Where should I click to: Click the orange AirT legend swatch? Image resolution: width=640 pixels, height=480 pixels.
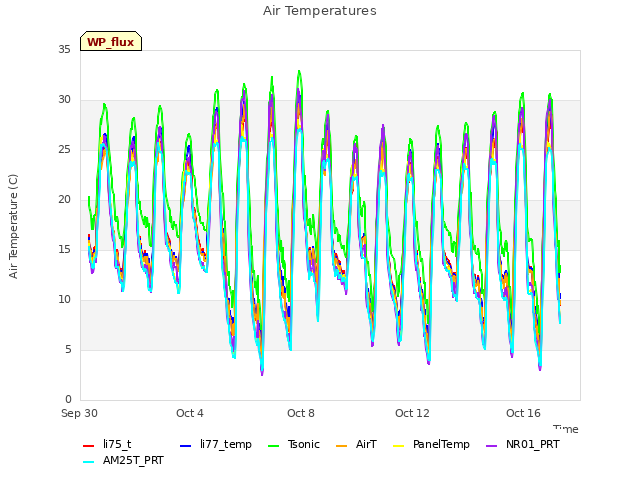point(341,446)
